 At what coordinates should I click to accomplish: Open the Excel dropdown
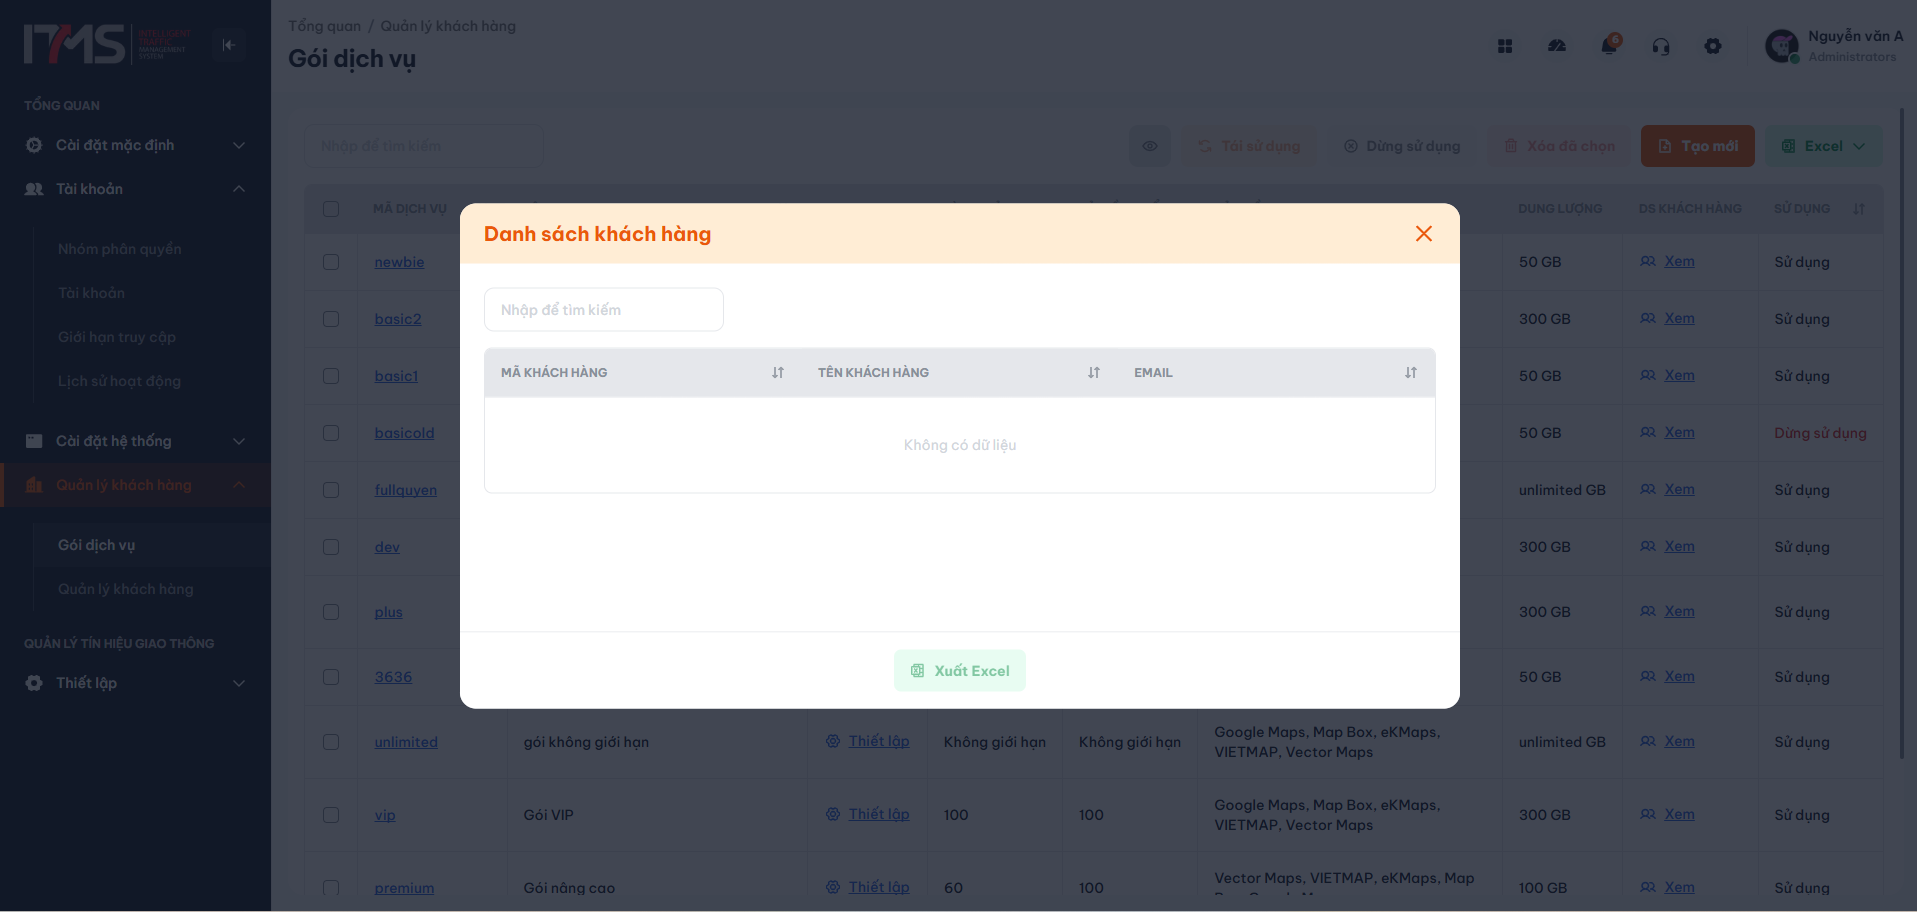(x=1824, y=146)
